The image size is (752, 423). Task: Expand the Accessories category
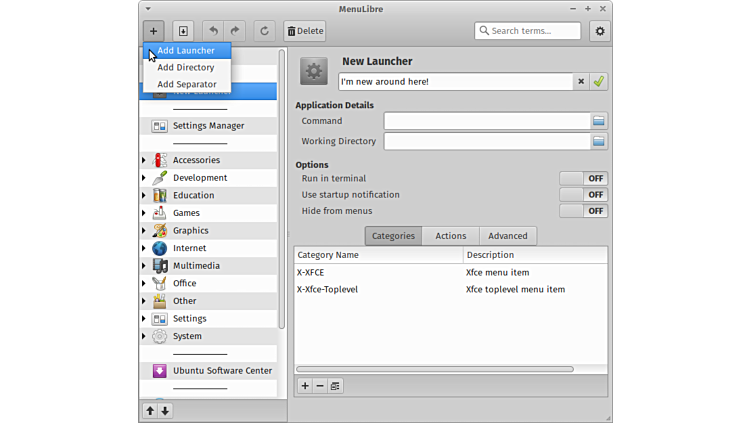[144, 160]
